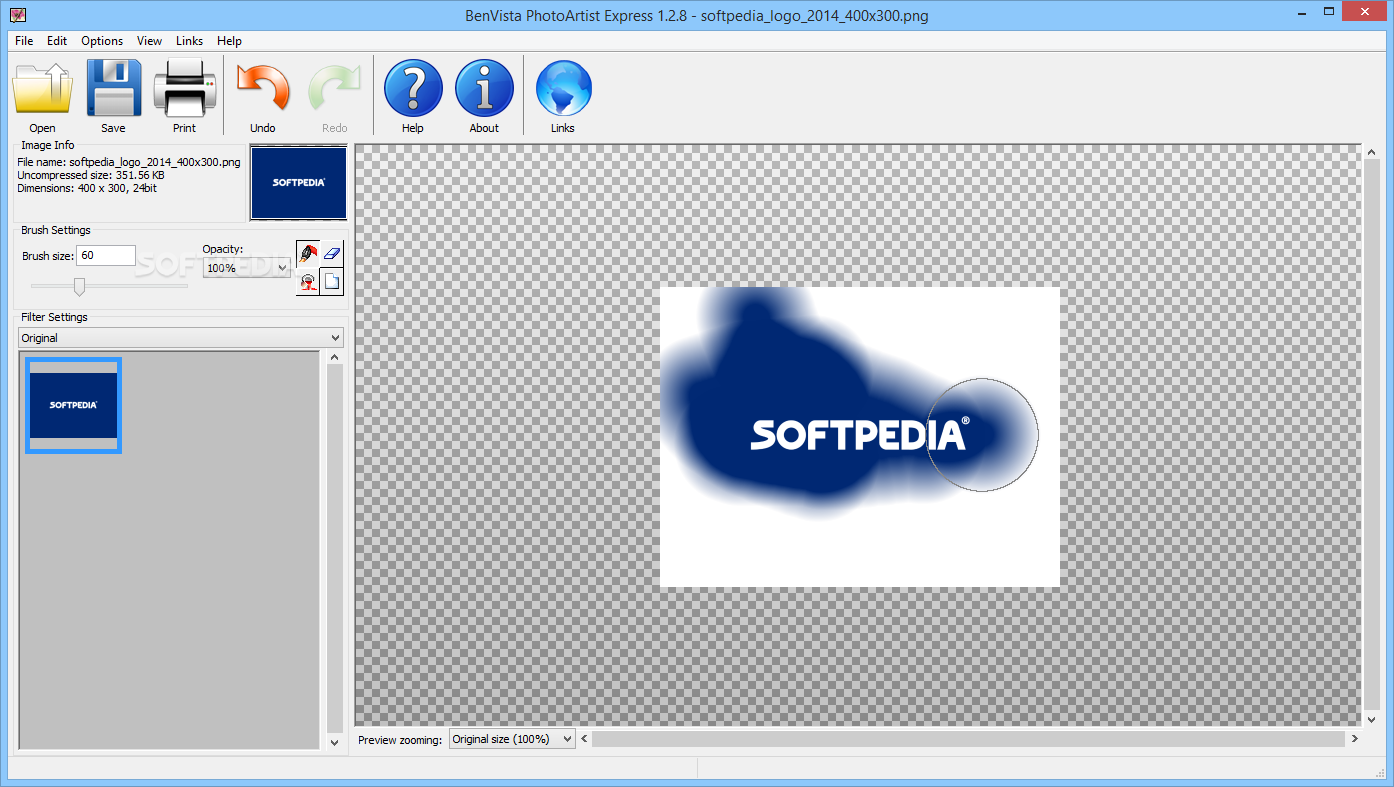Select the eraser tool
The image size is (1394, 787).
point(332,254)
